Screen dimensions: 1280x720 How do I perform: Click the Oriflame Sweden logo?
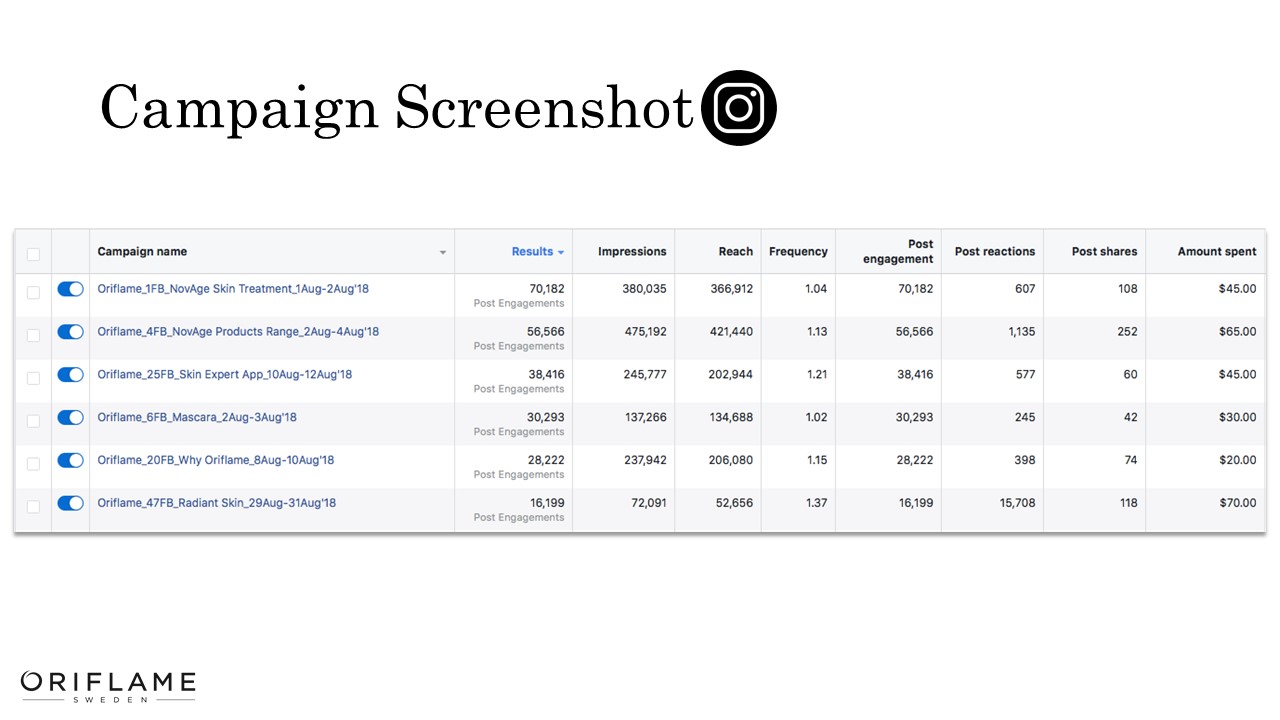pyautogui.click(x=108, y=685)
